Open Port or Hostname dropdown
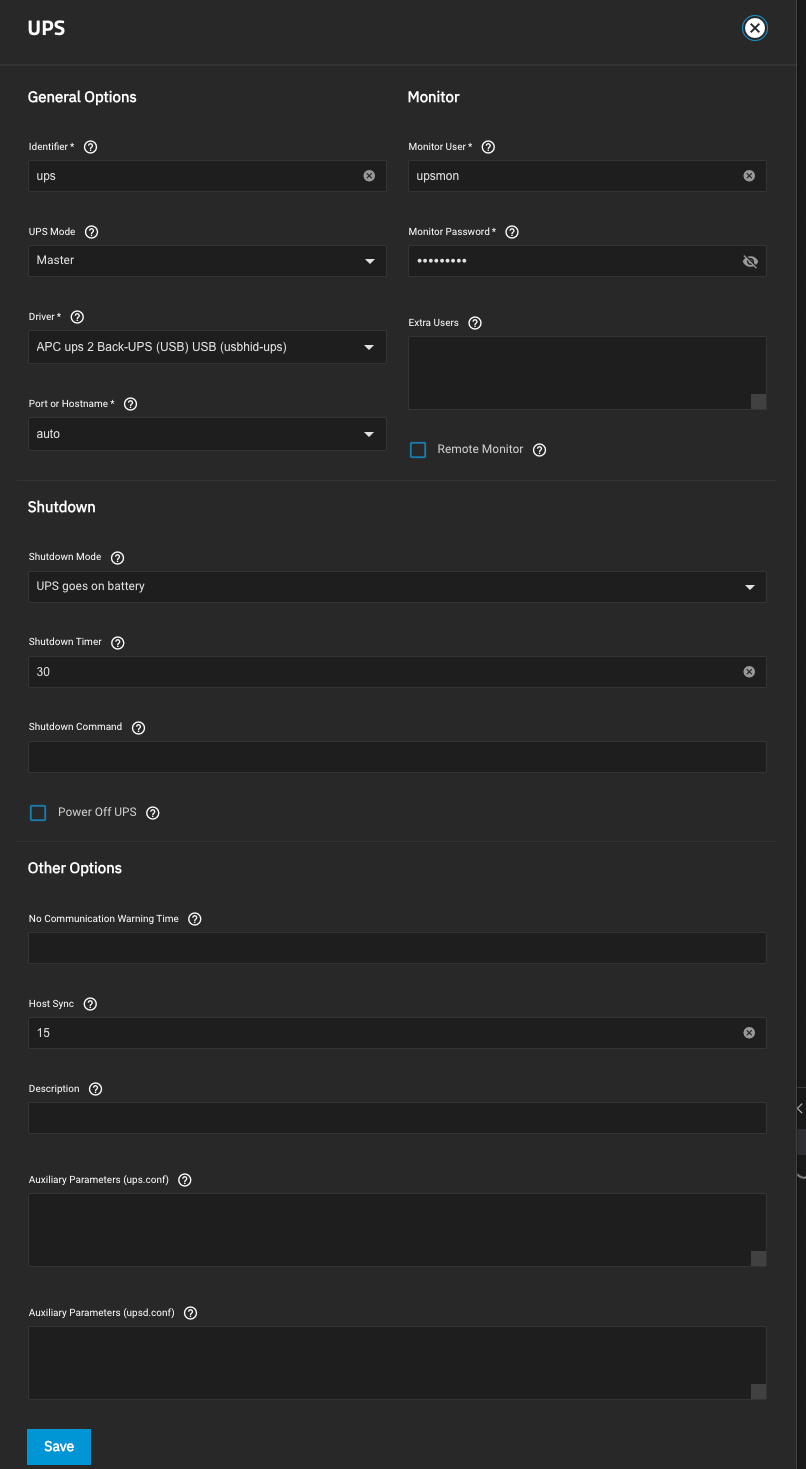The width and height of the screenshot is (806, 1469). (207, 434)
